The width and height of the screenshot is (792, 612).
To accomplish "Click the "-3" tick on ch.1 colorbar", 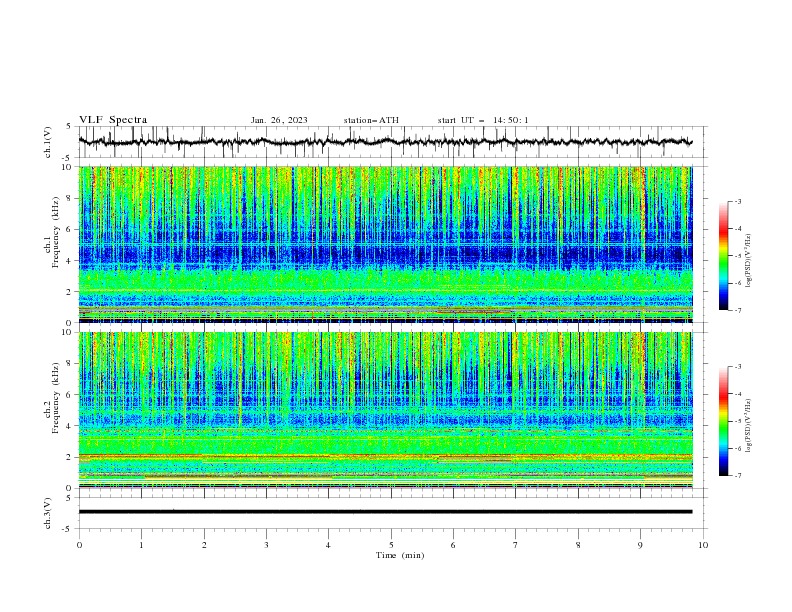I will click(738, 201).
